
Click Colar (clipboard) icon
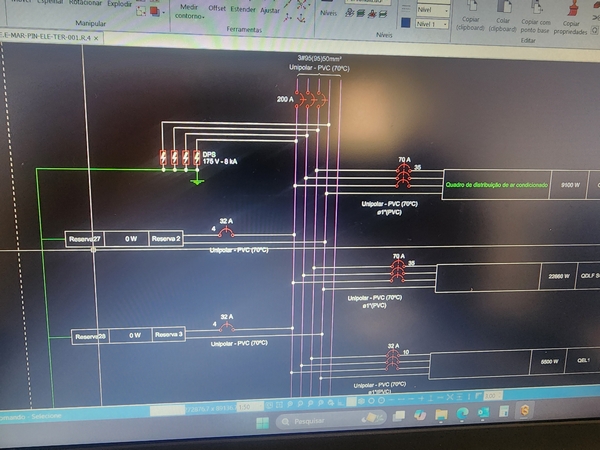point(503,10)
